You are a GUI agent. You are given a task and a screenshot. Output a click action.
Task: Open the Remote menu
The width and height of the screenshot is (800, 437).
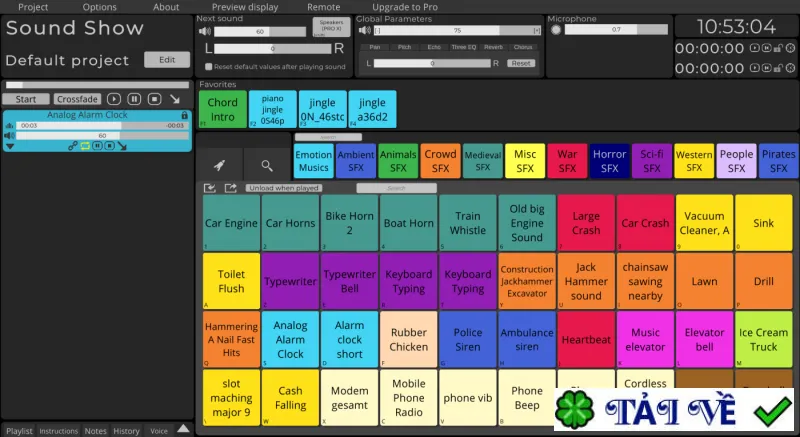click(x=323, y=7)
